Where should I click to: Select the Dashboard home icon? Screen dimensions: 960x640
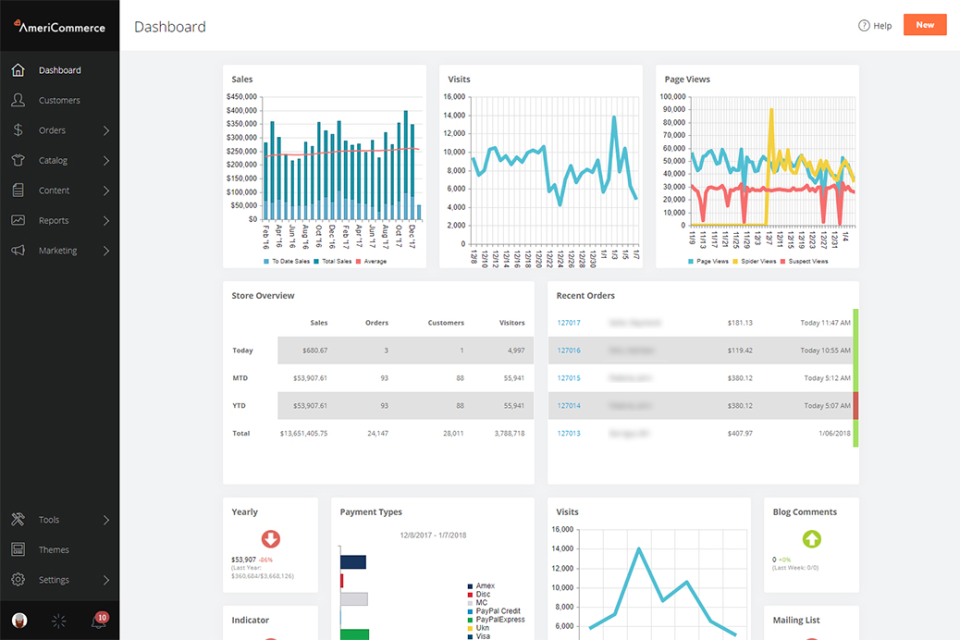click(18, 70)
